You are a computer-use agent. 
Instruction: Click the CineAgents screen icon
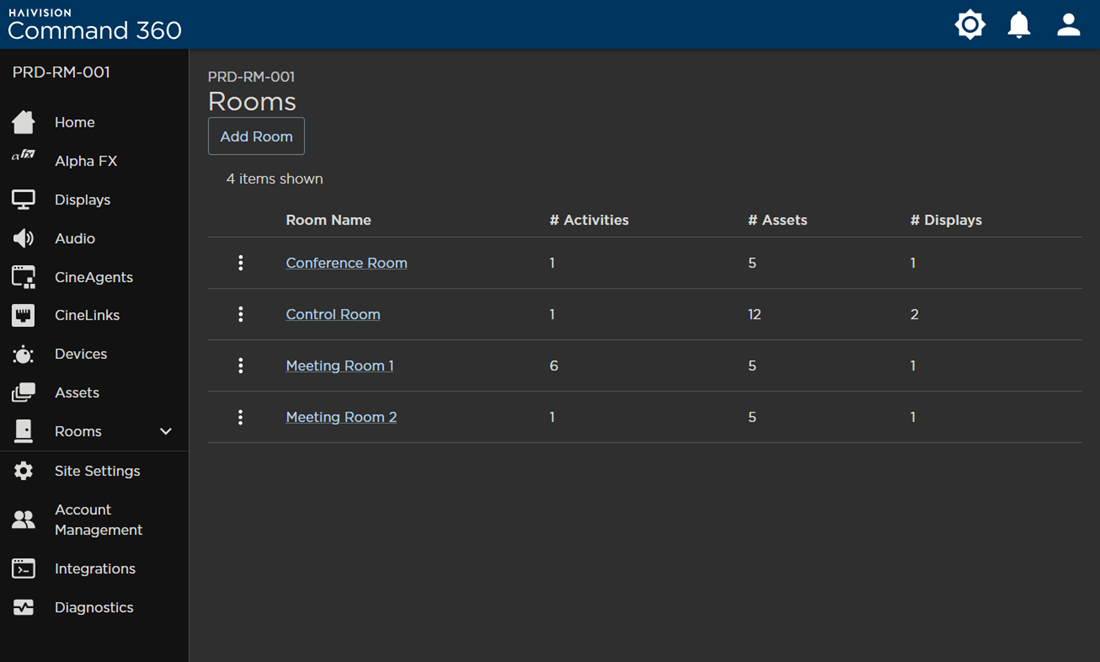coord(23,277)
